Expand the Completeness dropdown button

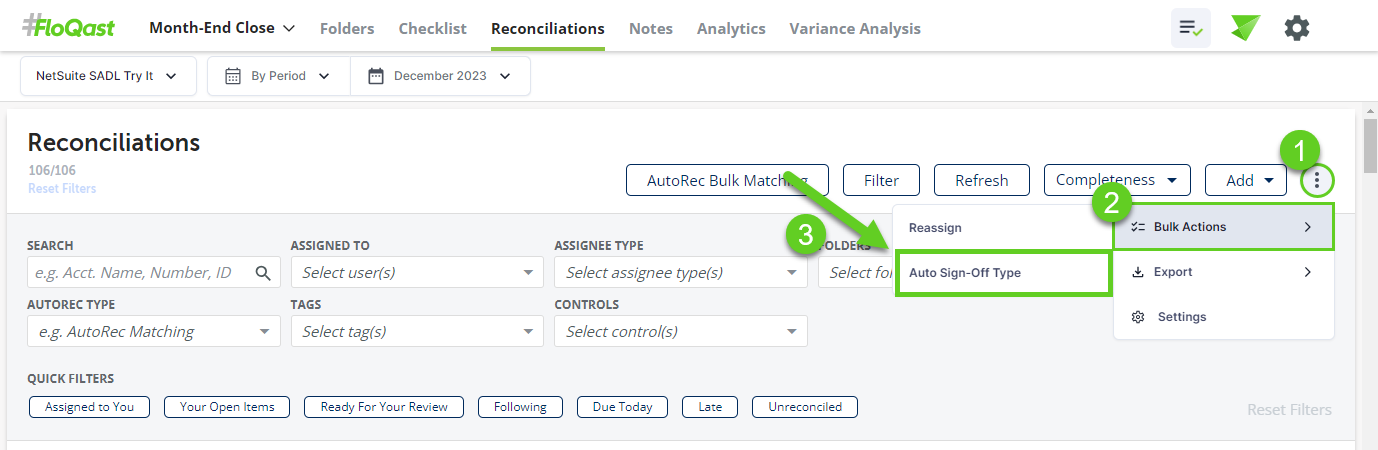(1117, 181)
